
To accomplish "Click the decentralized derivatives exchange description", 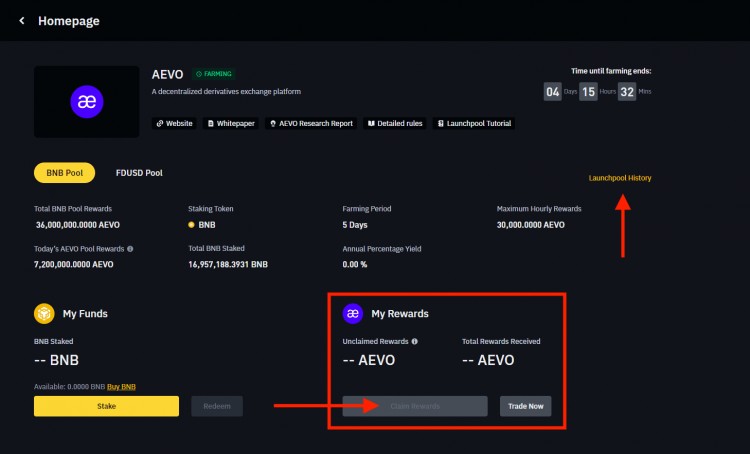I will tap(226, 91).
